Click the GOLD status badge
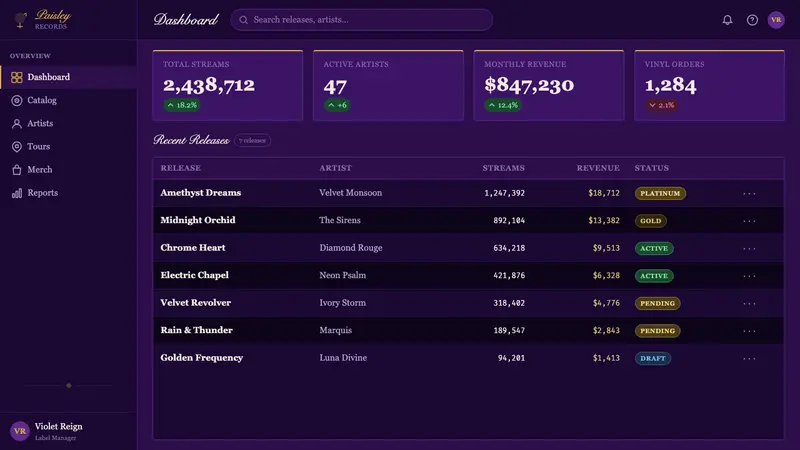The image size is (800, 450). (x=651, y=221)
